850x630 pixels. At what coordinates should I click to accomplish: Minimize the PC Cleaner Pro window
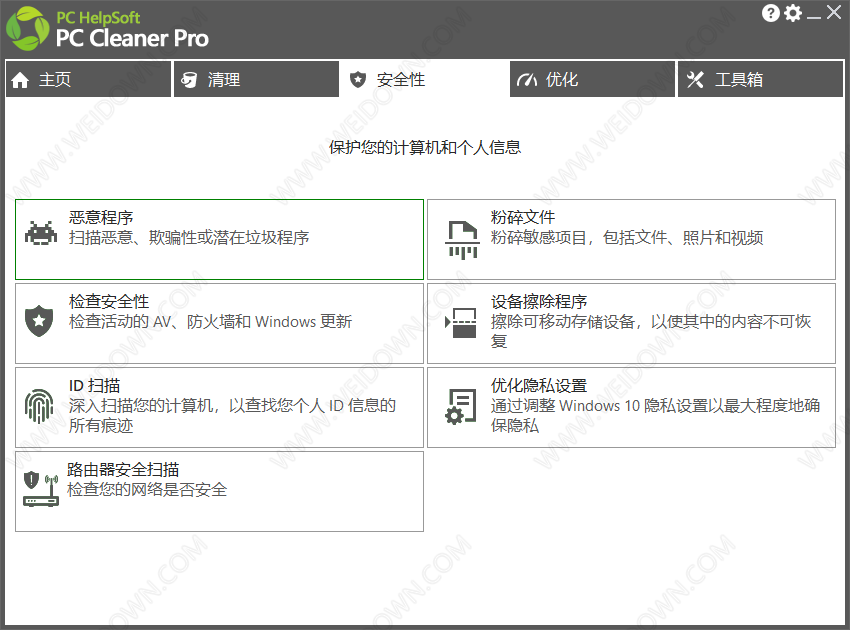coord(814,13)
